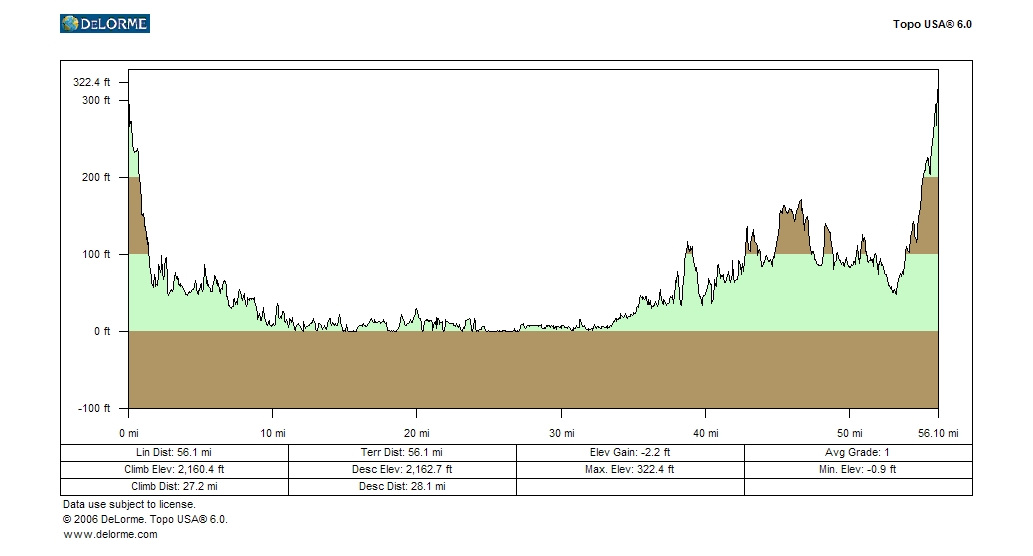This screenshot has height=556, width=1033.
Task: Select the Terr Dist 56.1 mi cell
Action: pos(402,452)
